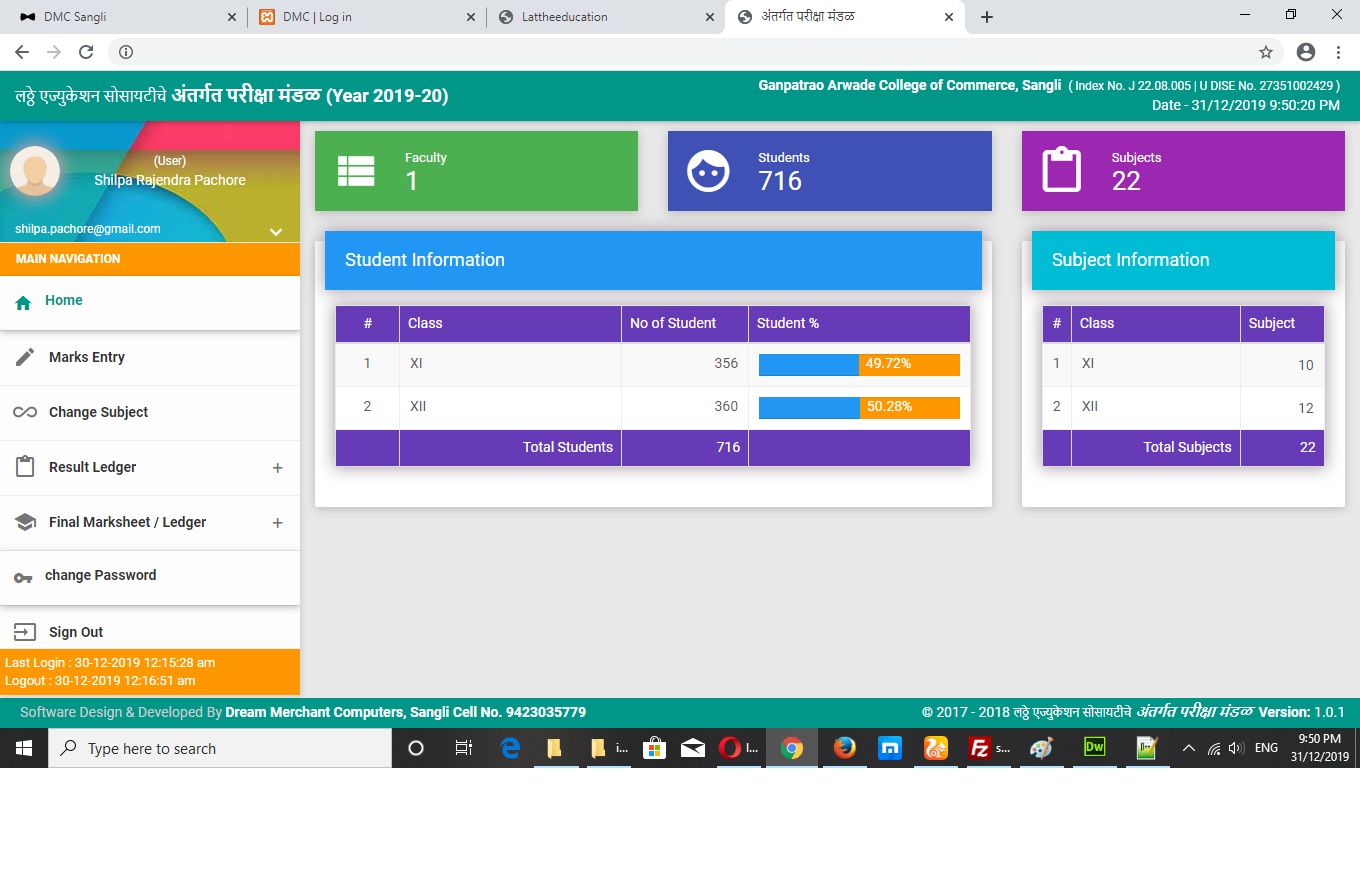Click the XI student percentage bar
The image size is (1360, 875).
pyautogui.click(x=858, y=364)
